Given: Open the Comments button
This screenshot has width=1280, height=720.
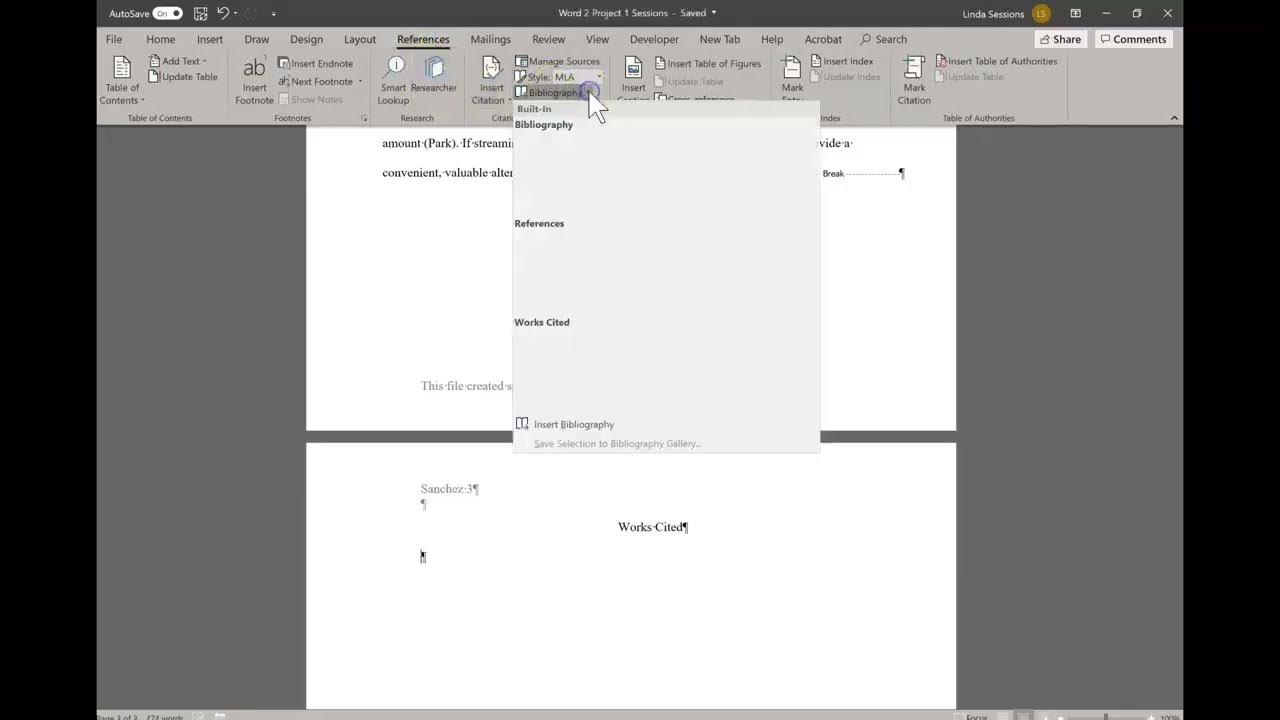Looking at the screenshot, I should (x=1133, y=39).
